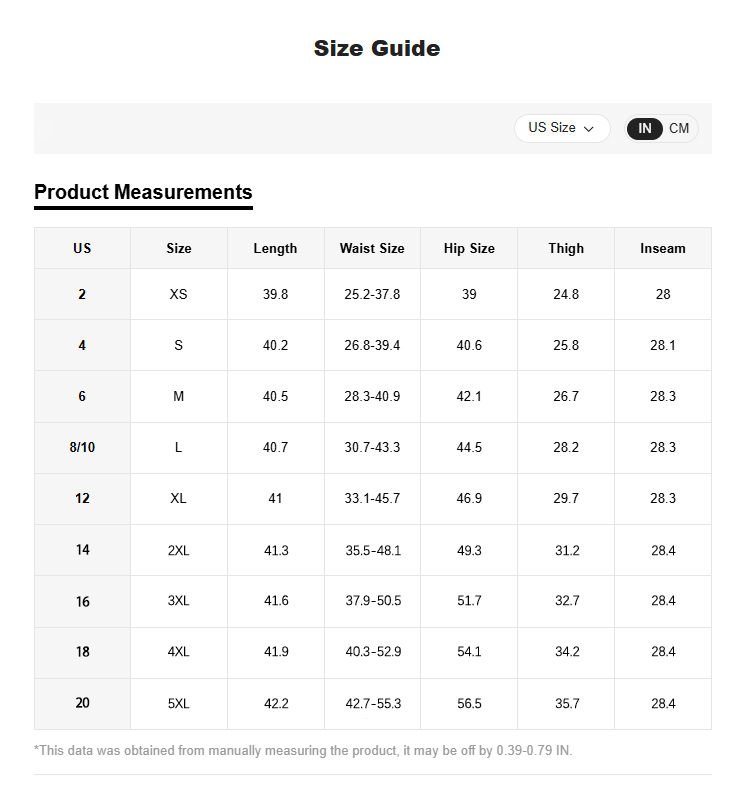Click the Hip Size column header

[x=469, y=248]
